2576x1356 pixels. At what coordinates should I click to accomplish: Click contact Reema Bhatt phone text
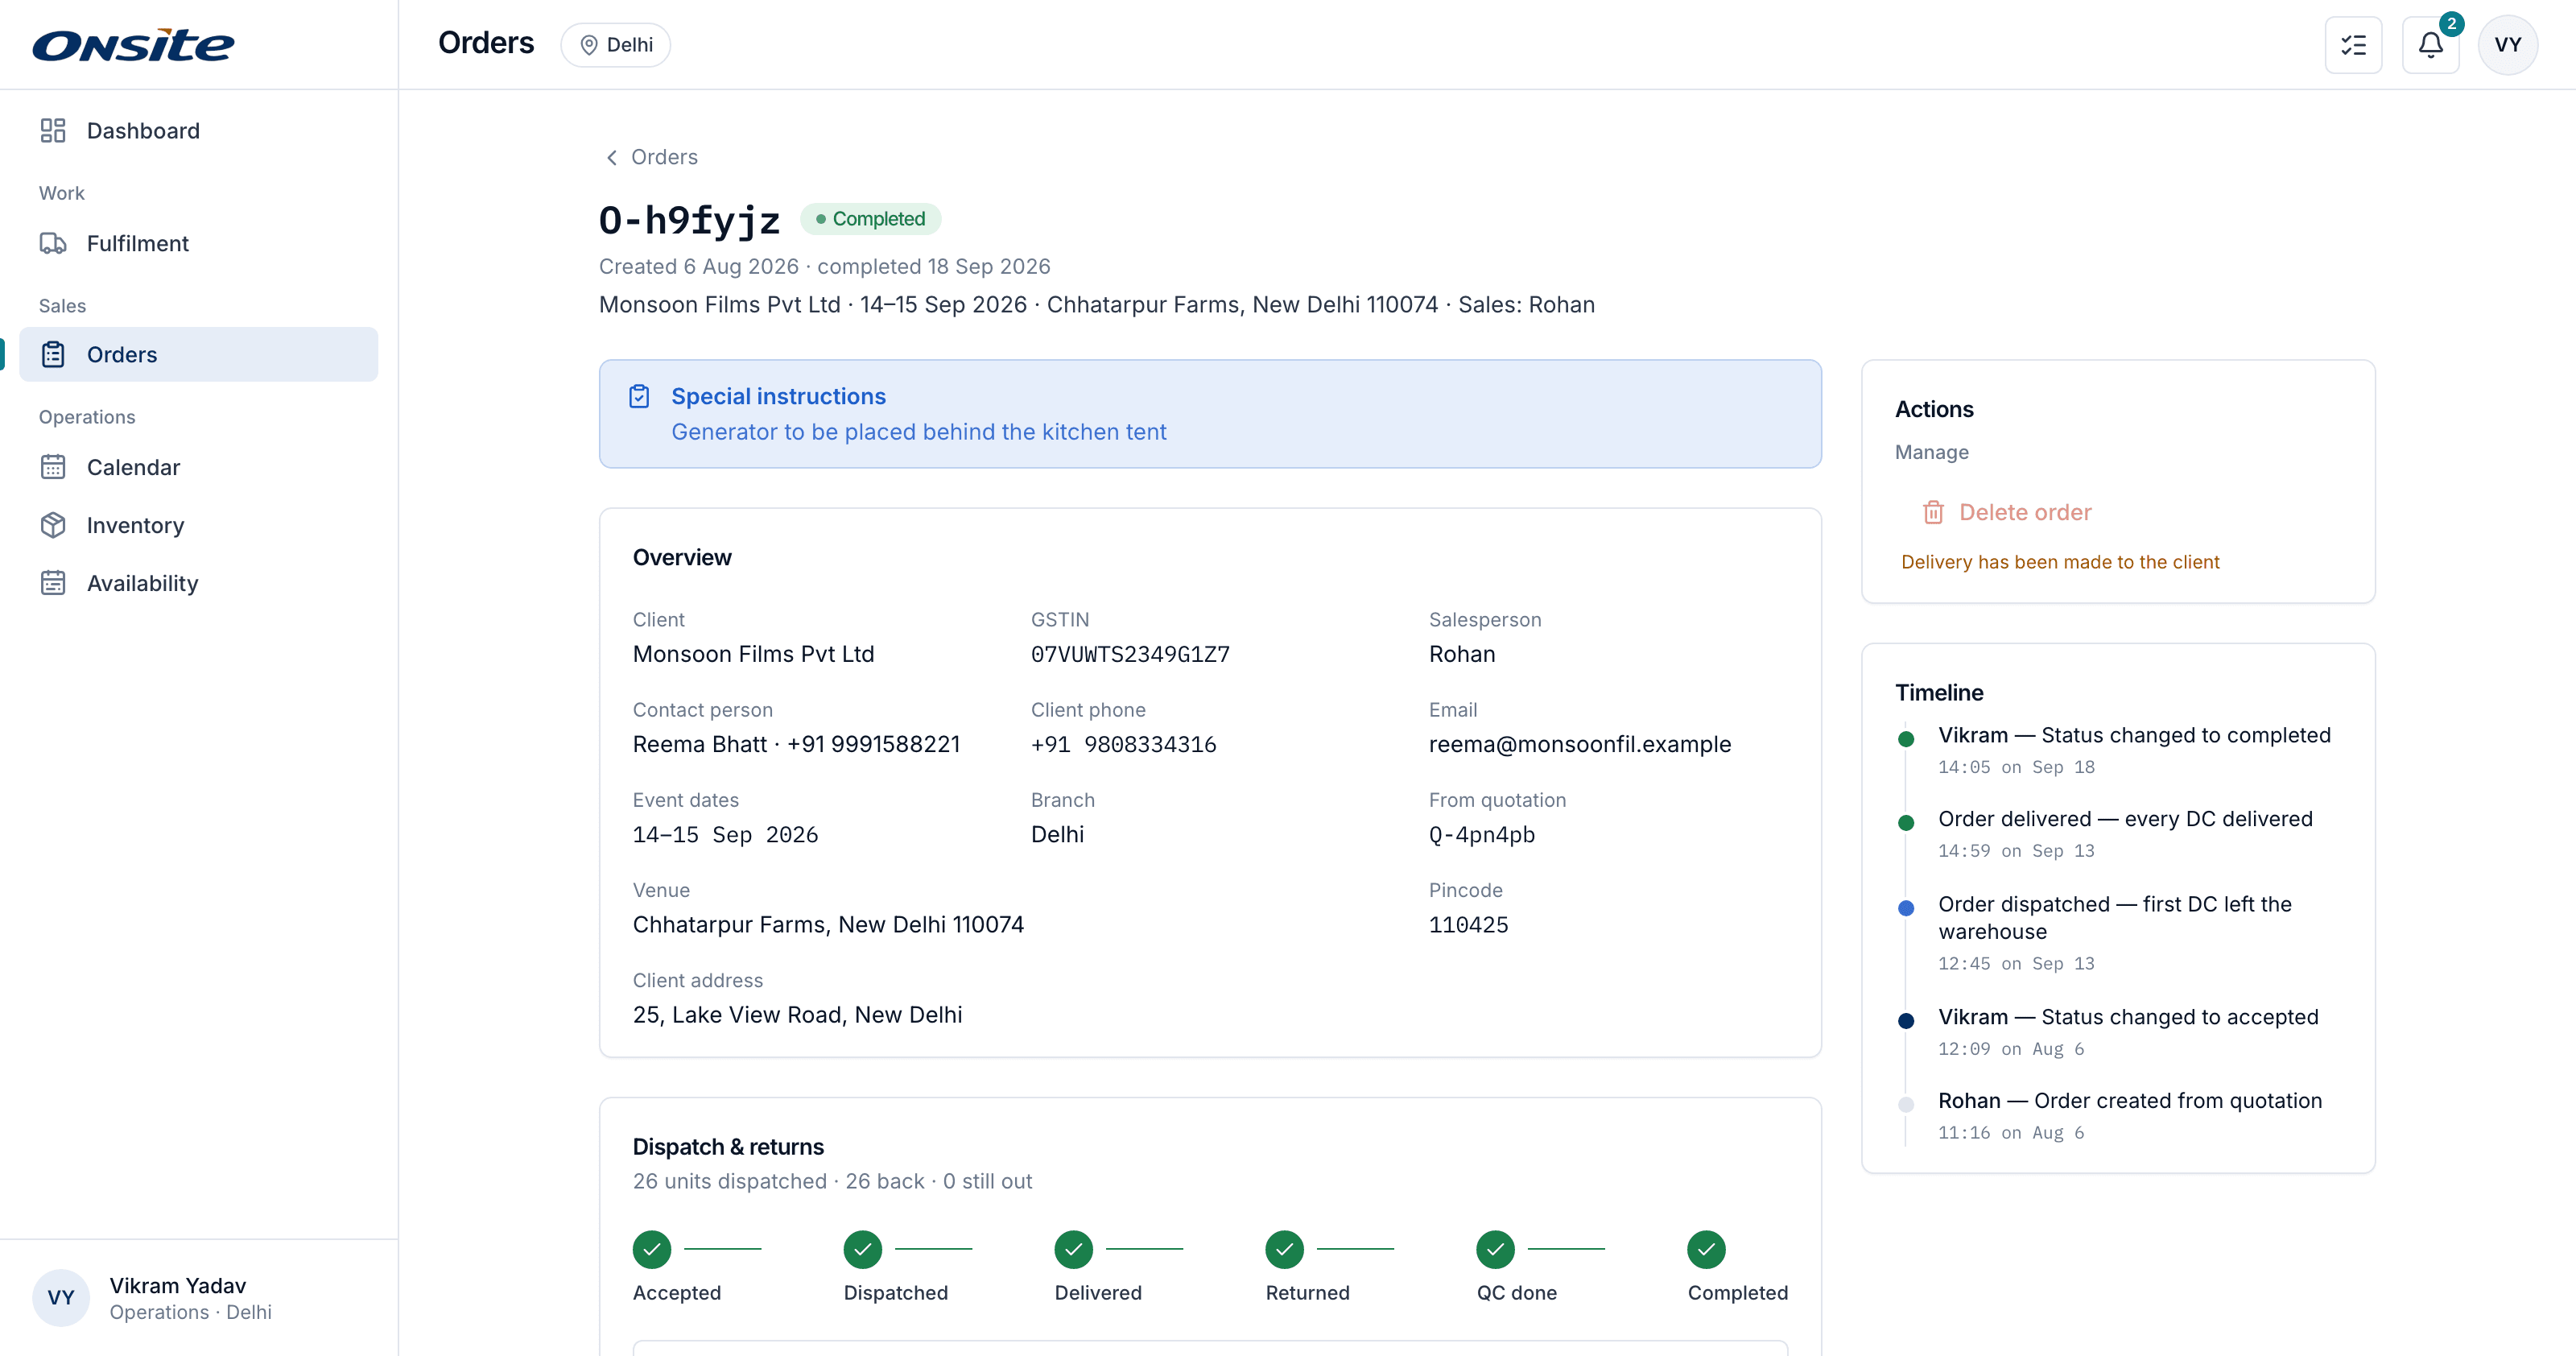coord(796,744)
